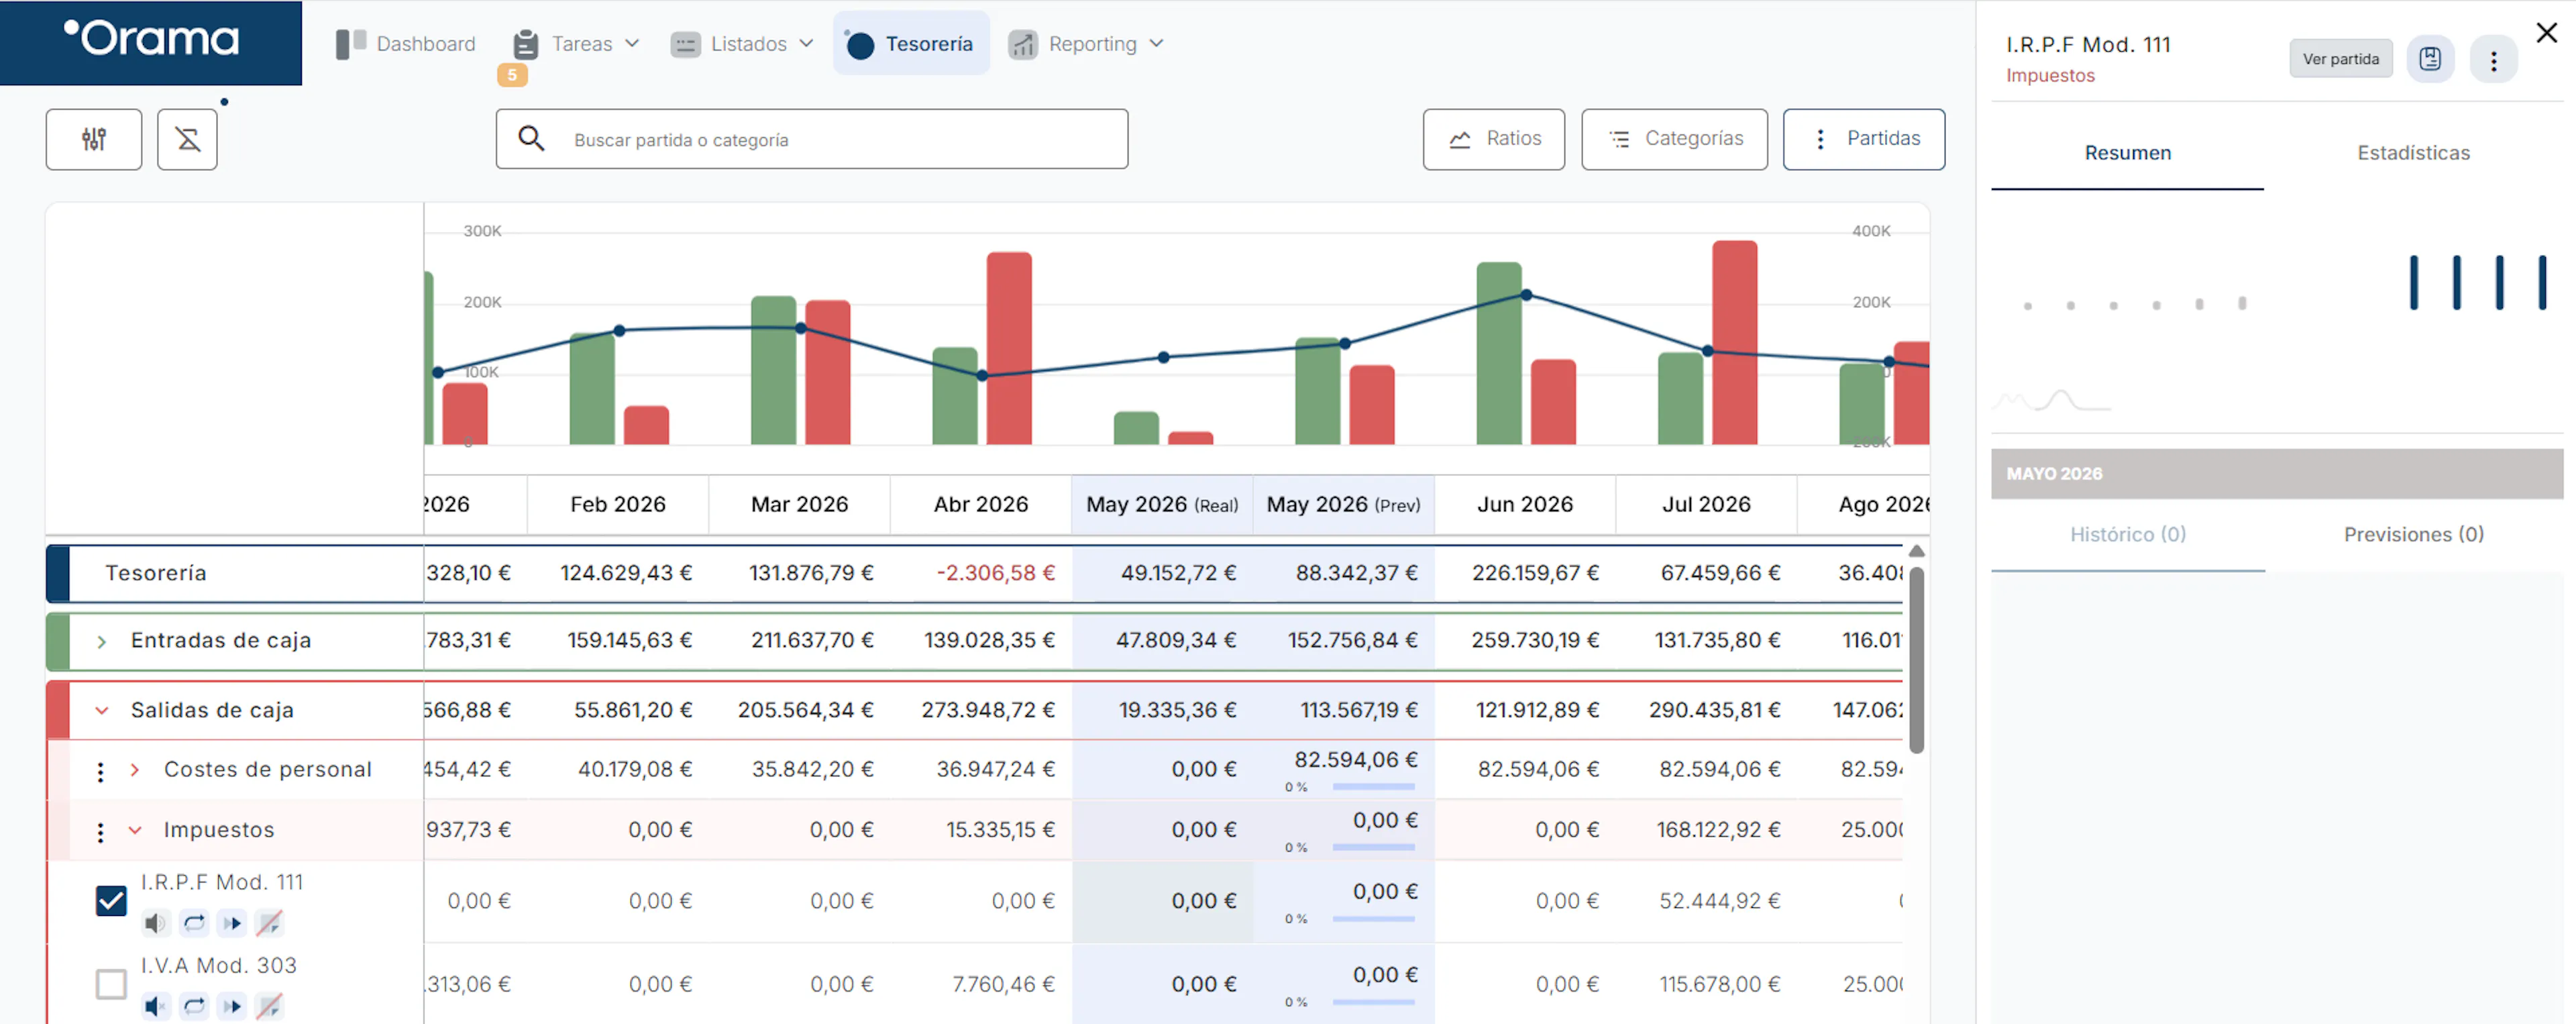This screenshot has width=2576, height=1024.
Task: Click the search magnifier icon
Action: point(531,138)
